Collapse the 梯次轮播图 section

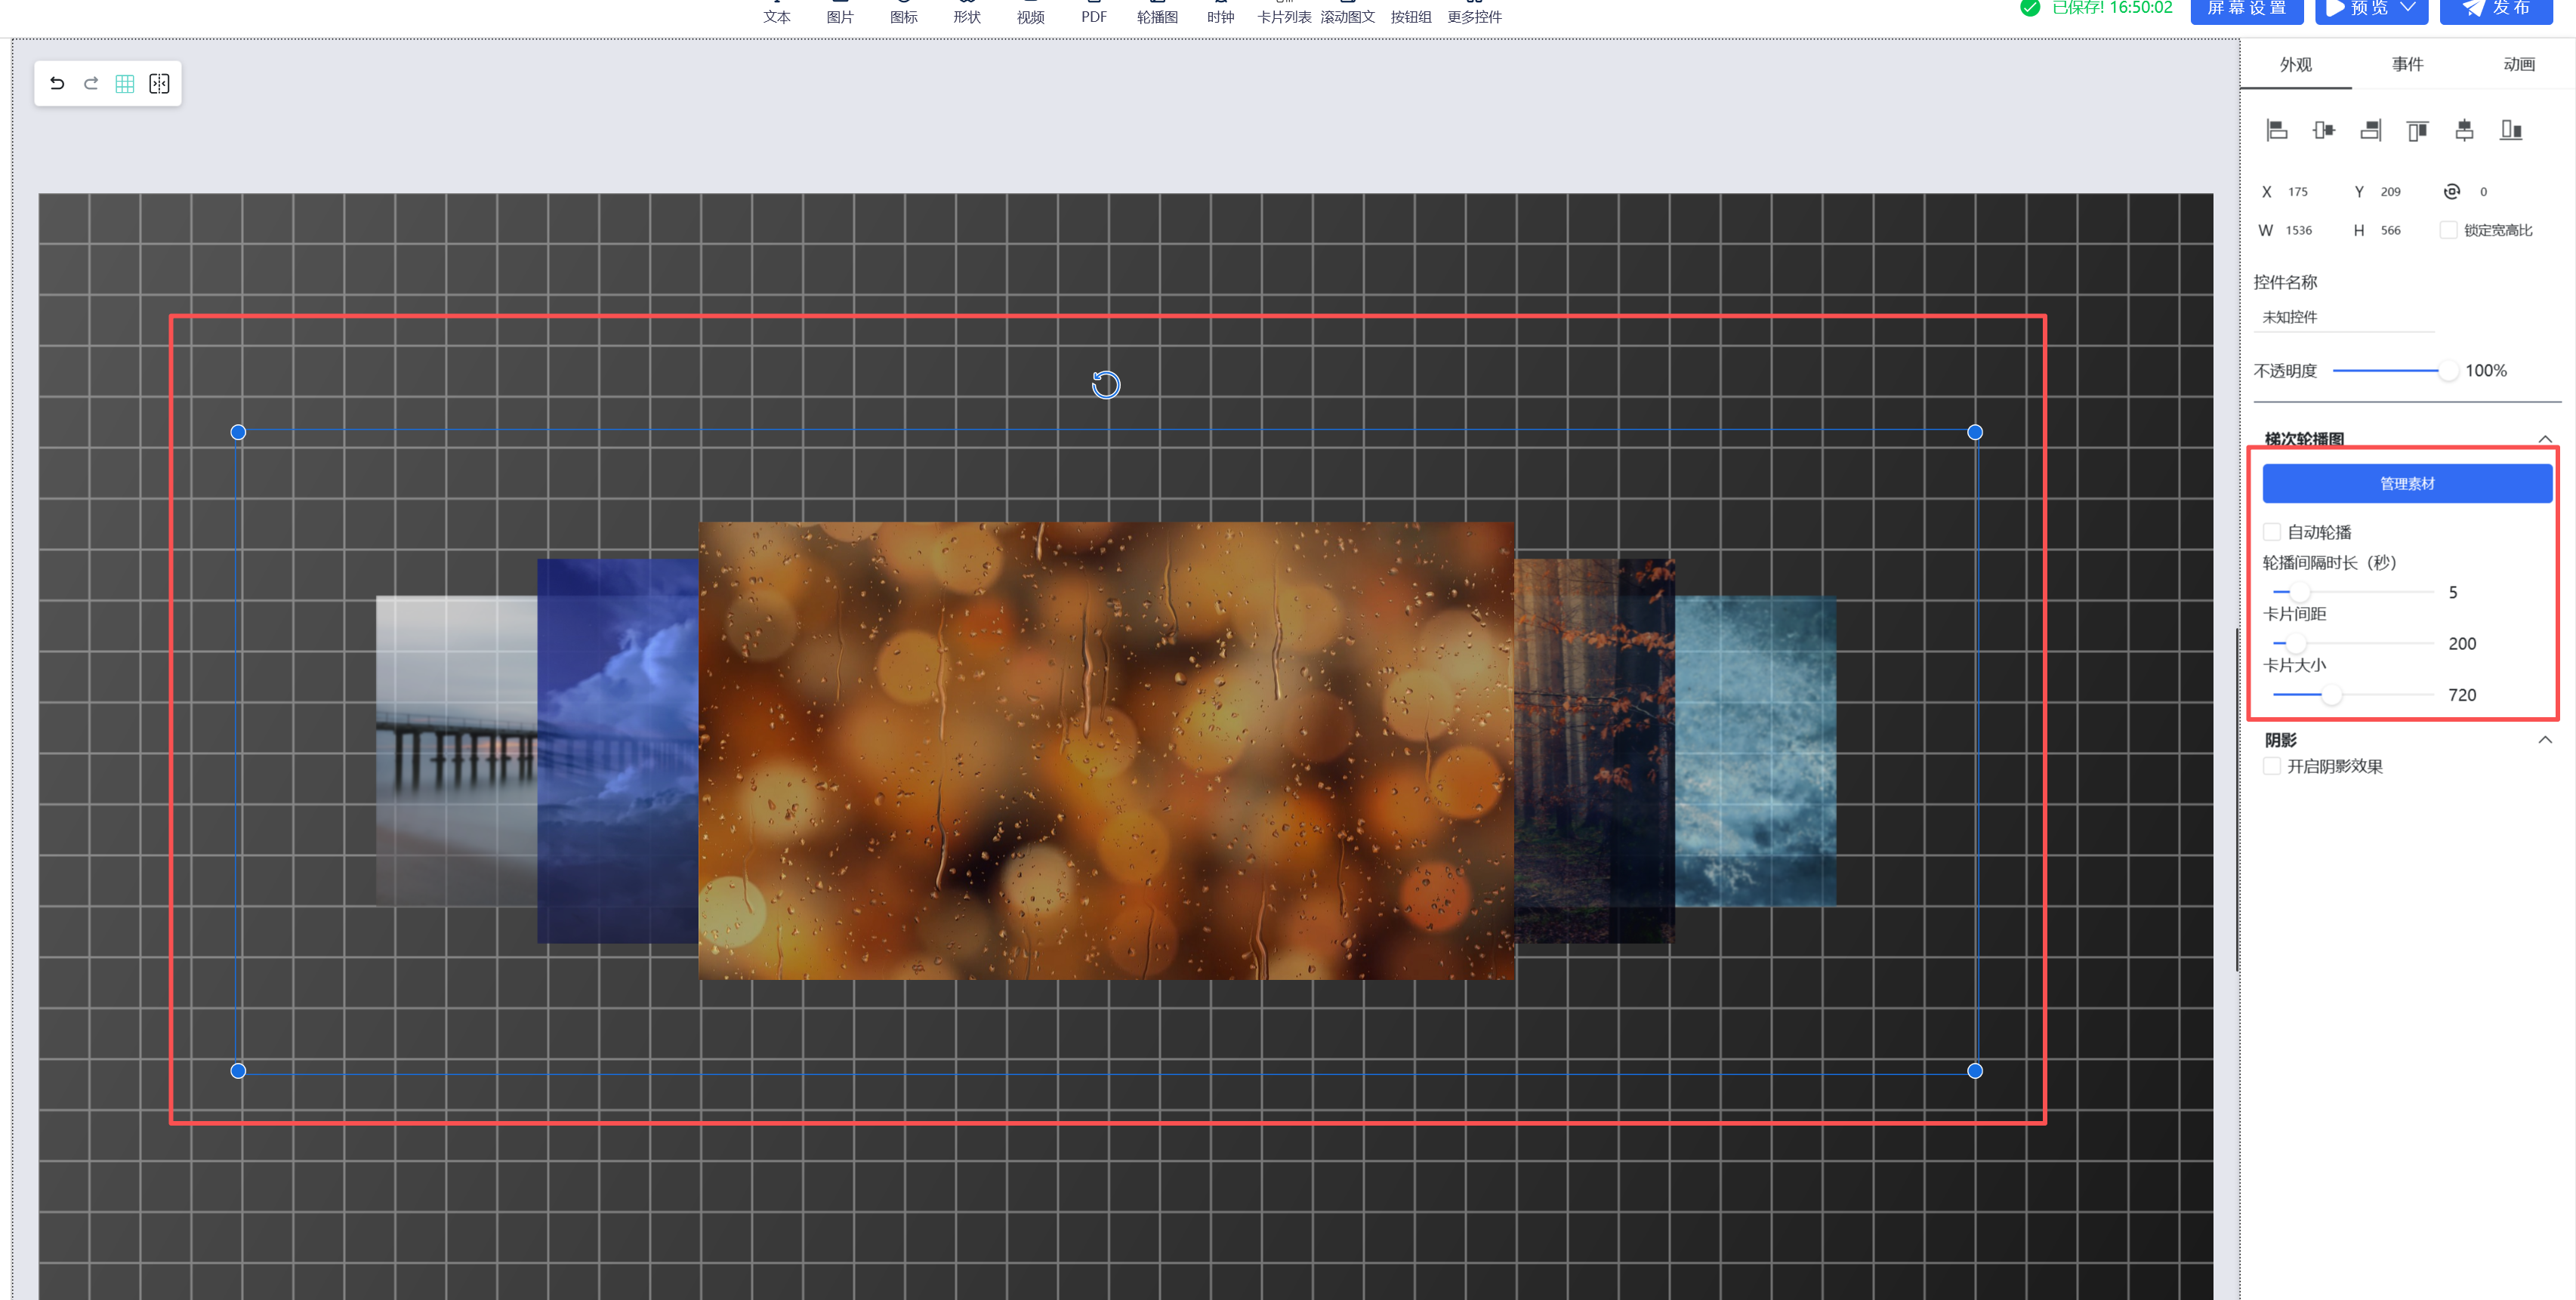[x=2546, y=439]
